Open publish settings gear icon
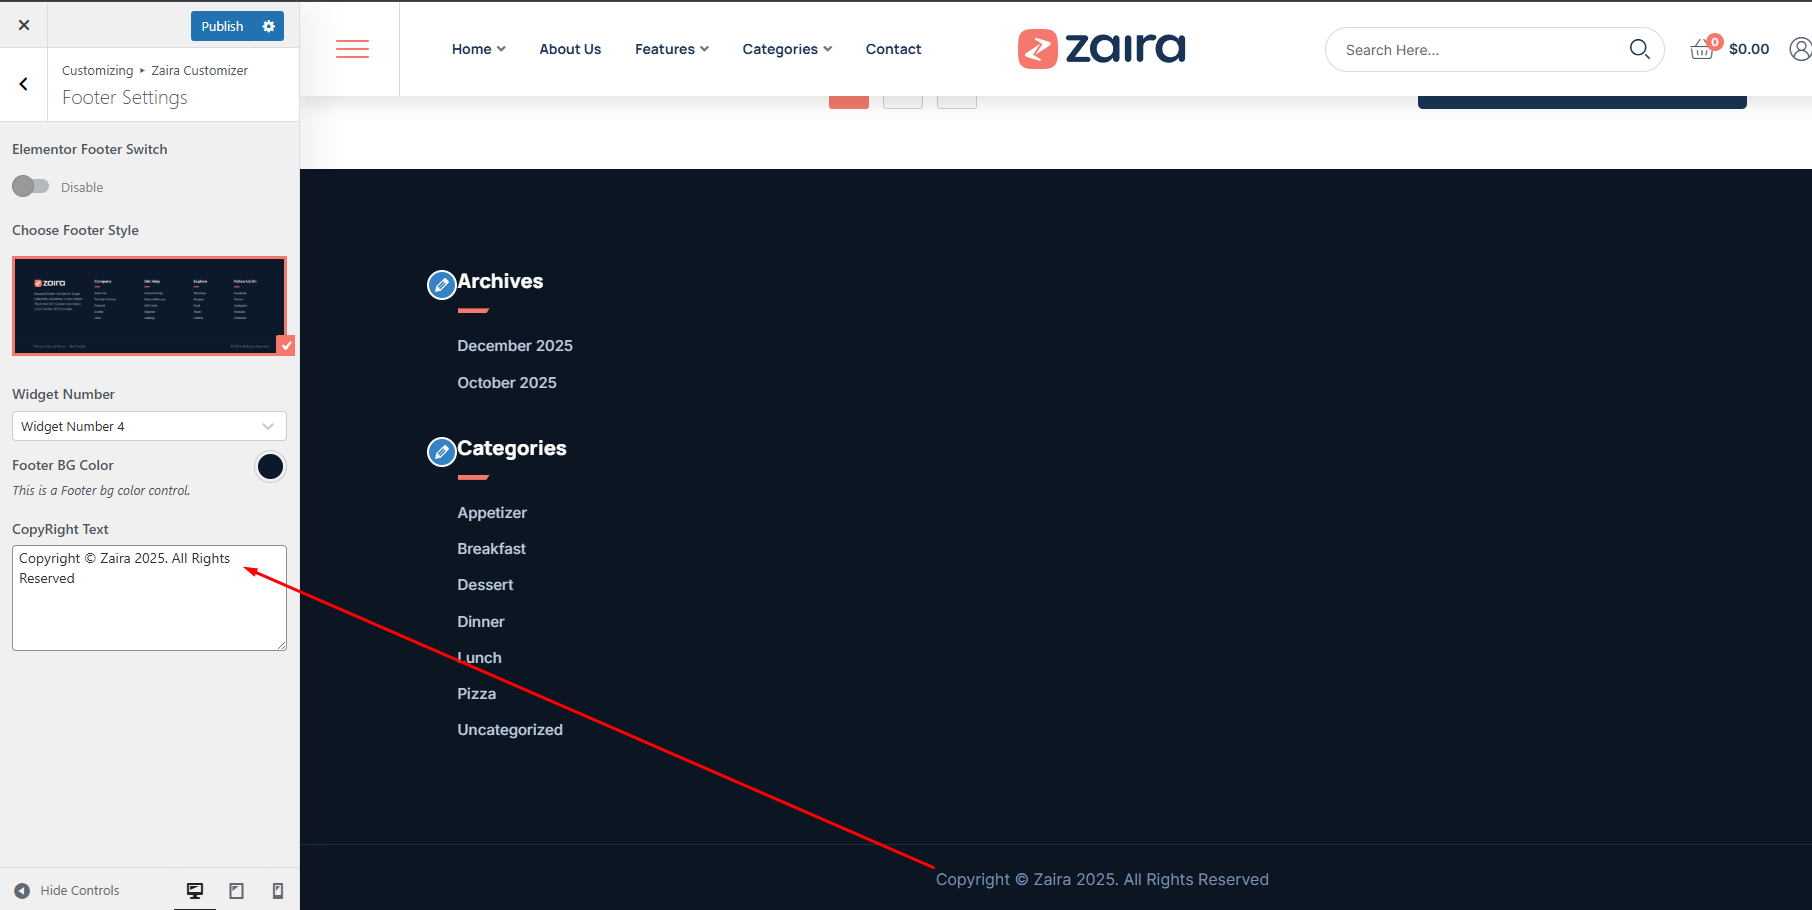Image resolution: width=1812 pixels, height=910 pixels. pyautogui.click(x=269, y=26)
